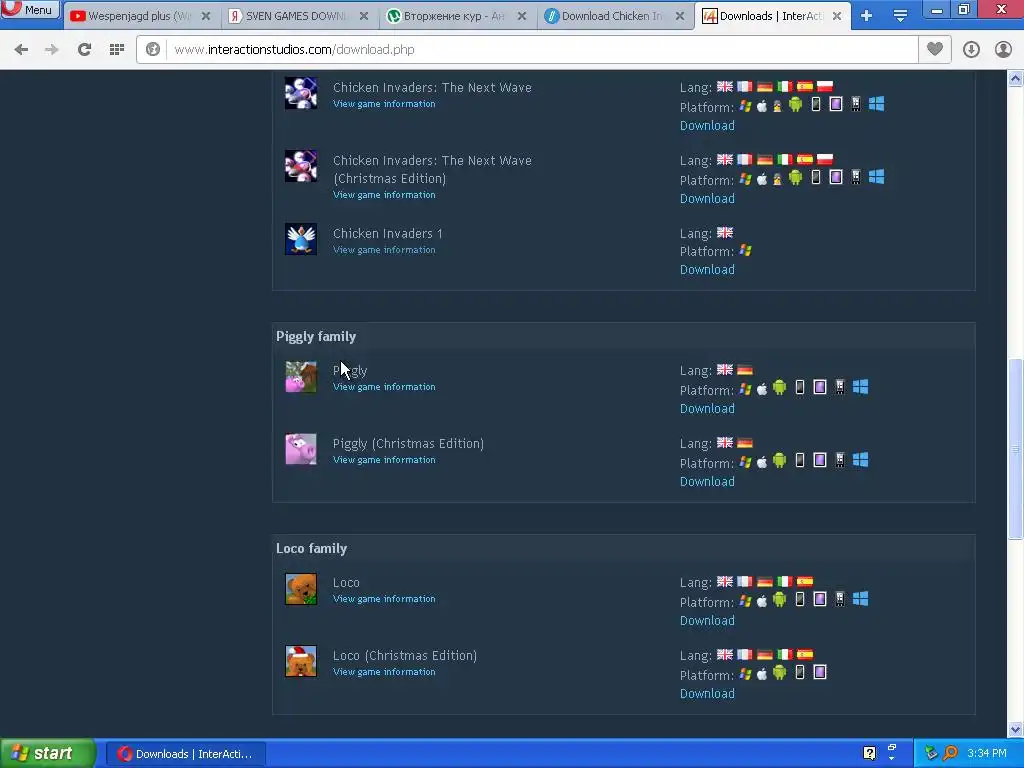Open Piggly (Christmas Edition) thumbnail
The height and width of the screenshot is (768, 1024).
coord(301,449)
